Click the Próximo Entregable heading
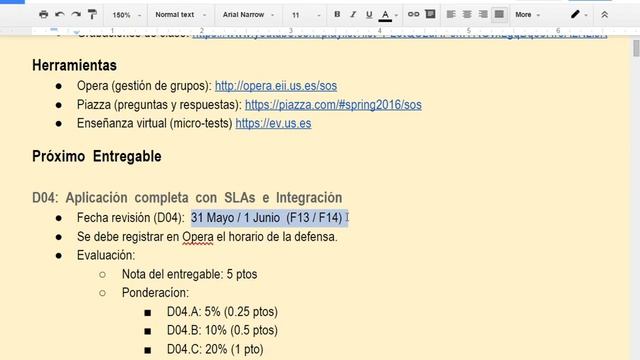Image resolution: width=640 pixels, height=360 pixels. (97, 156)
